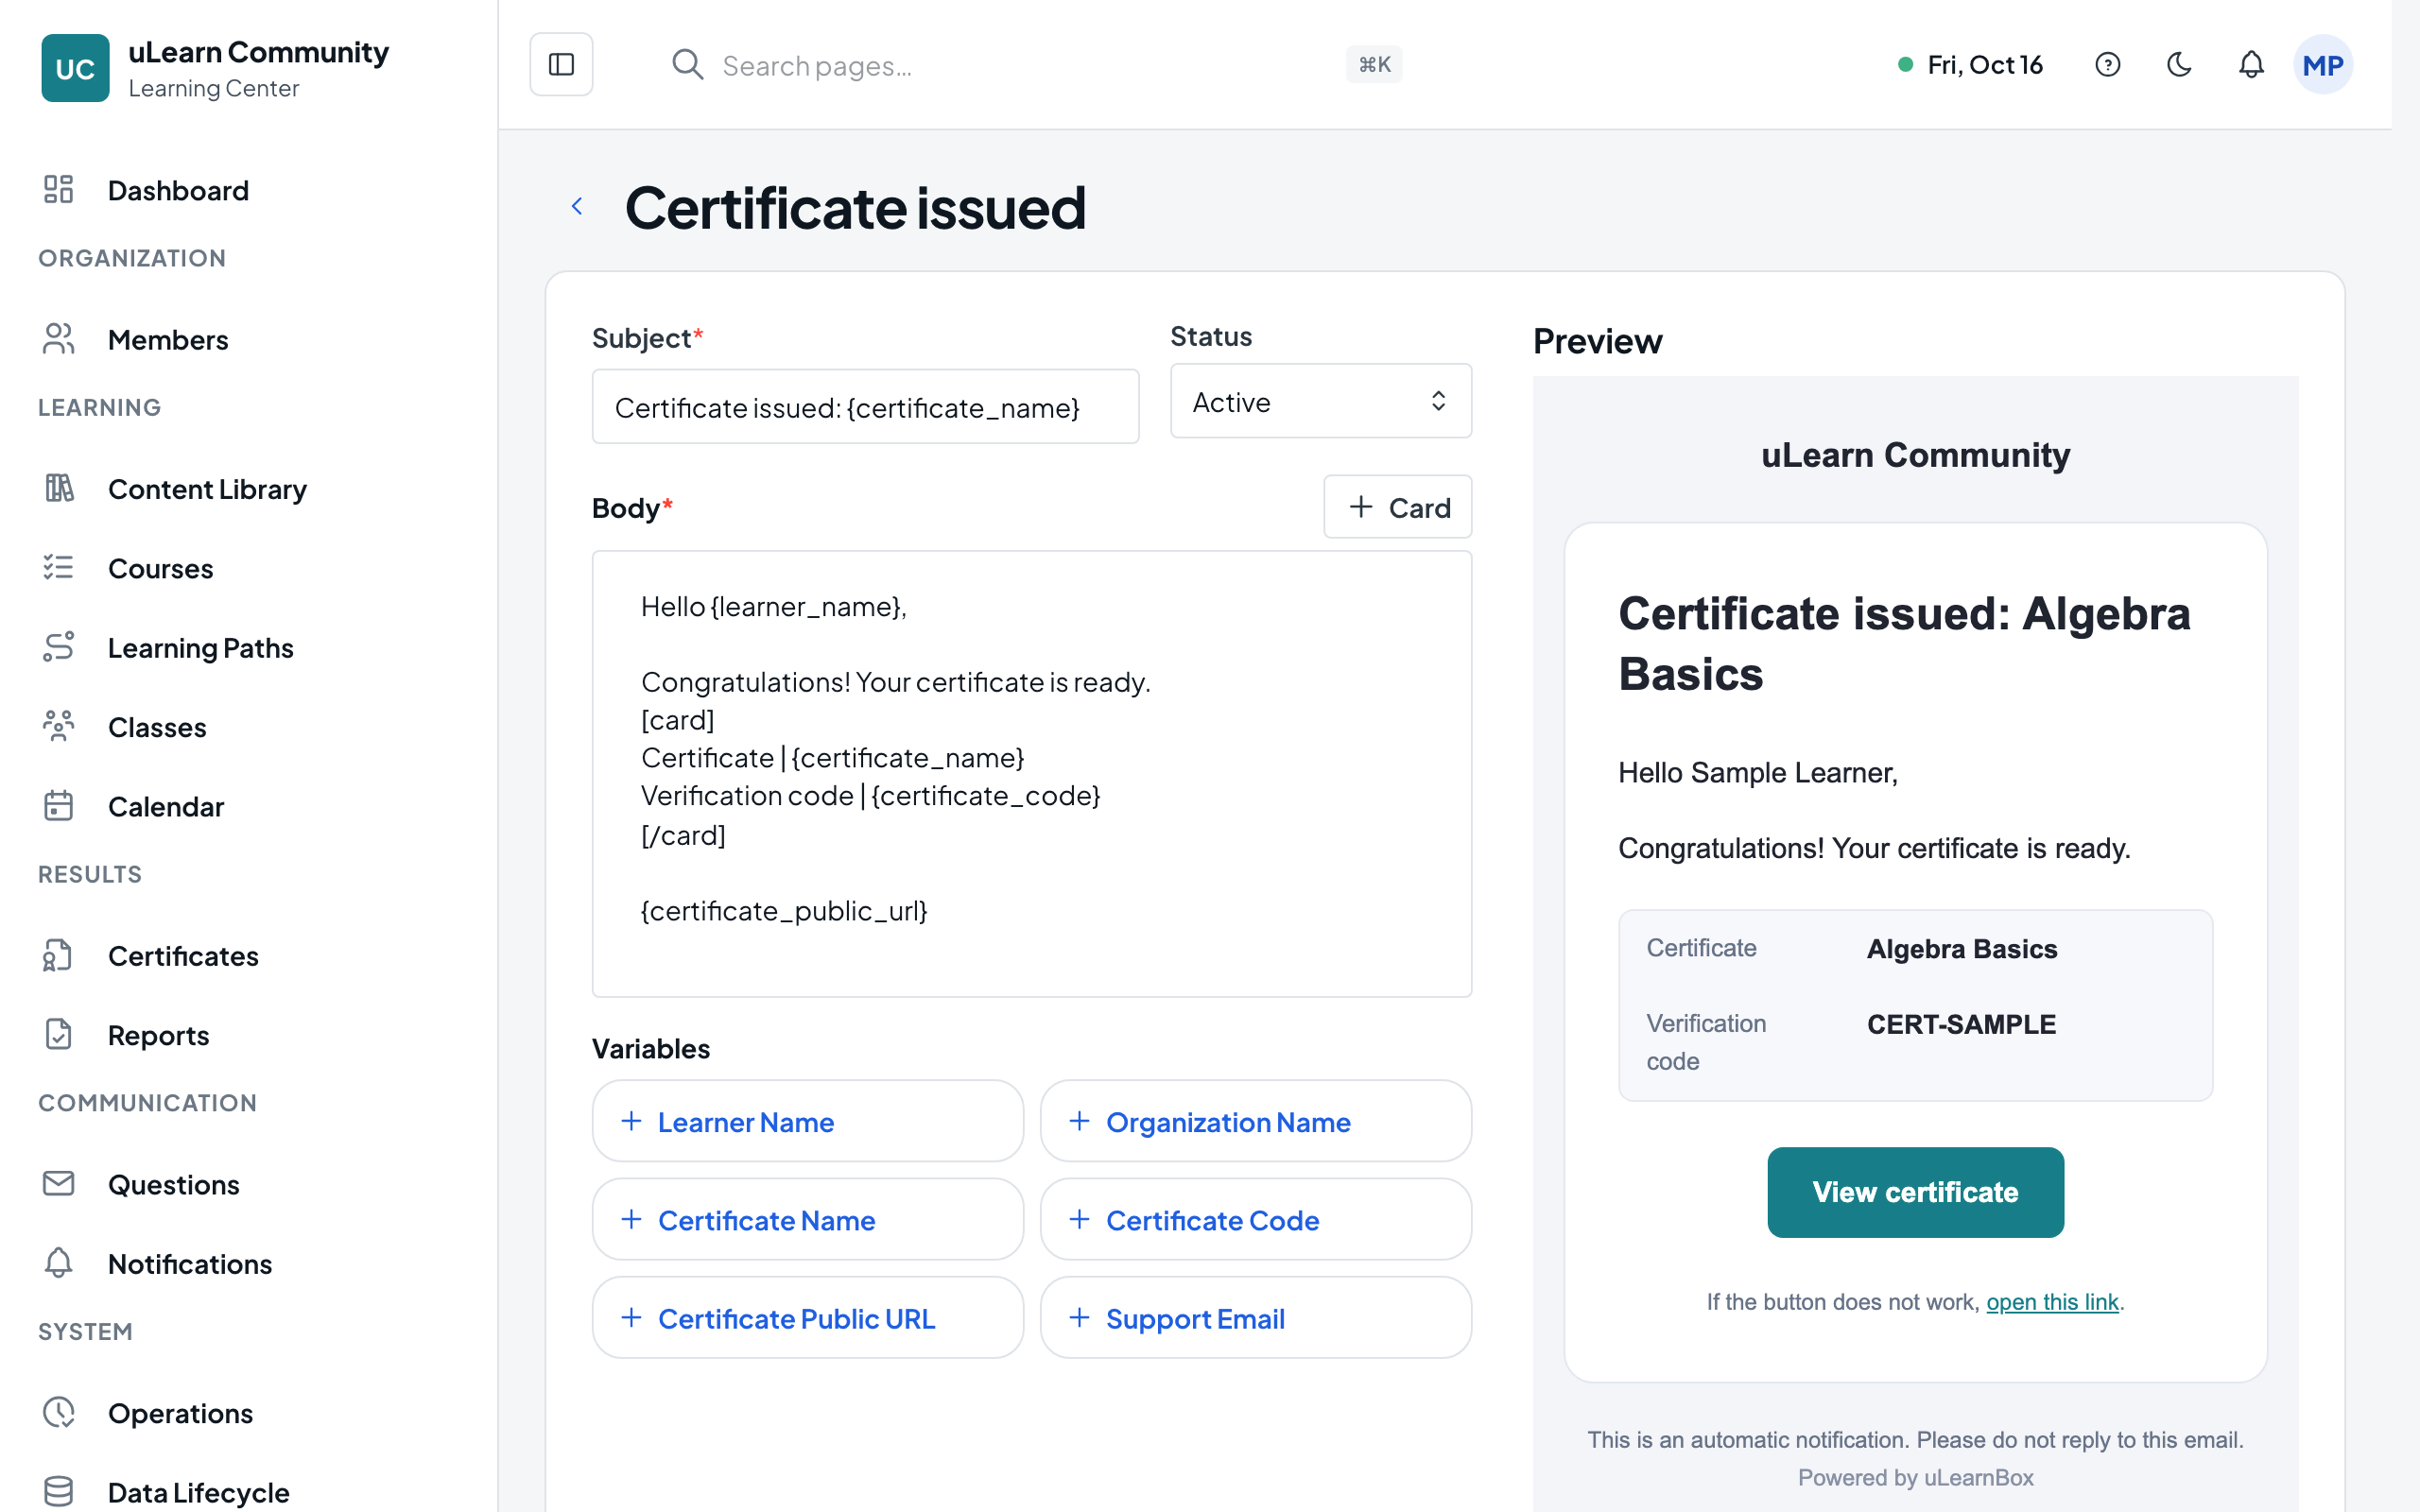This screenshot has width=2420, height=1512.
Task: Click the Calendar icon in sidebar
Action: point(59,805)
